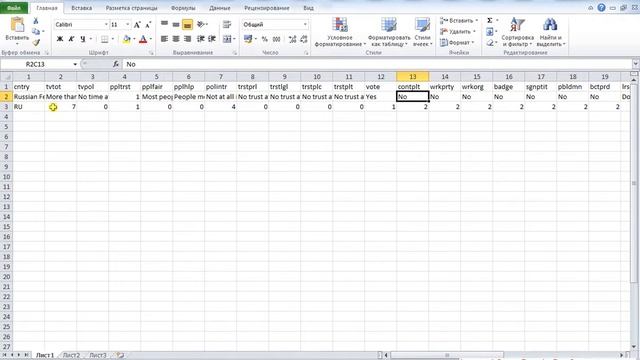Click the Merge and Center icon
The width and height of the screenshot is (640, 360).
[227, 39]
